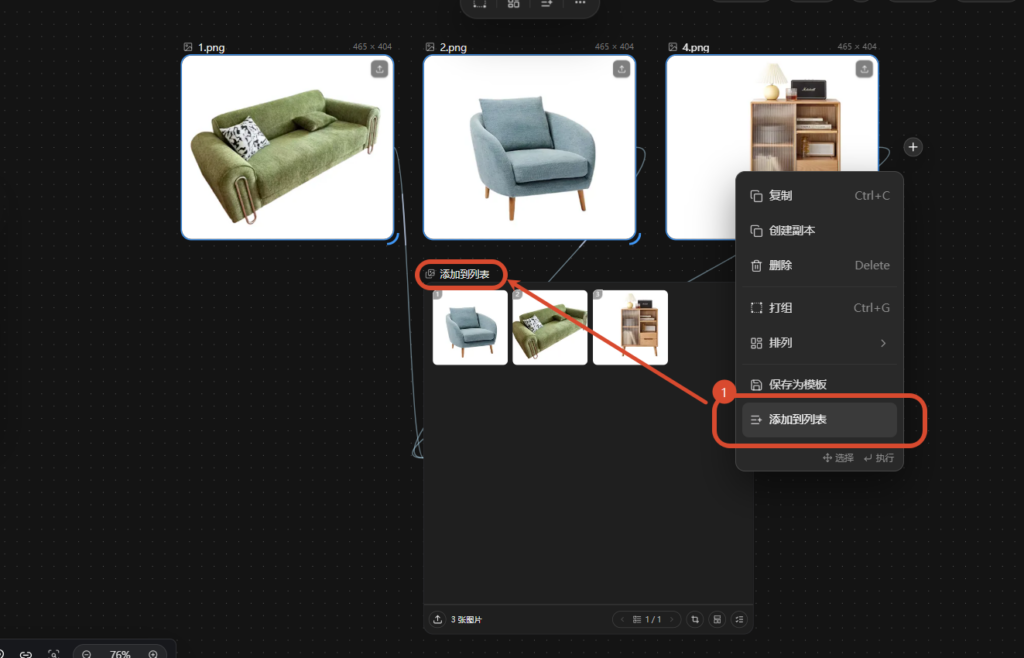Viewport: 1024px width, 658px height.
Task: Expand the 排列 submenu arrow
Action: click(883, 343)
